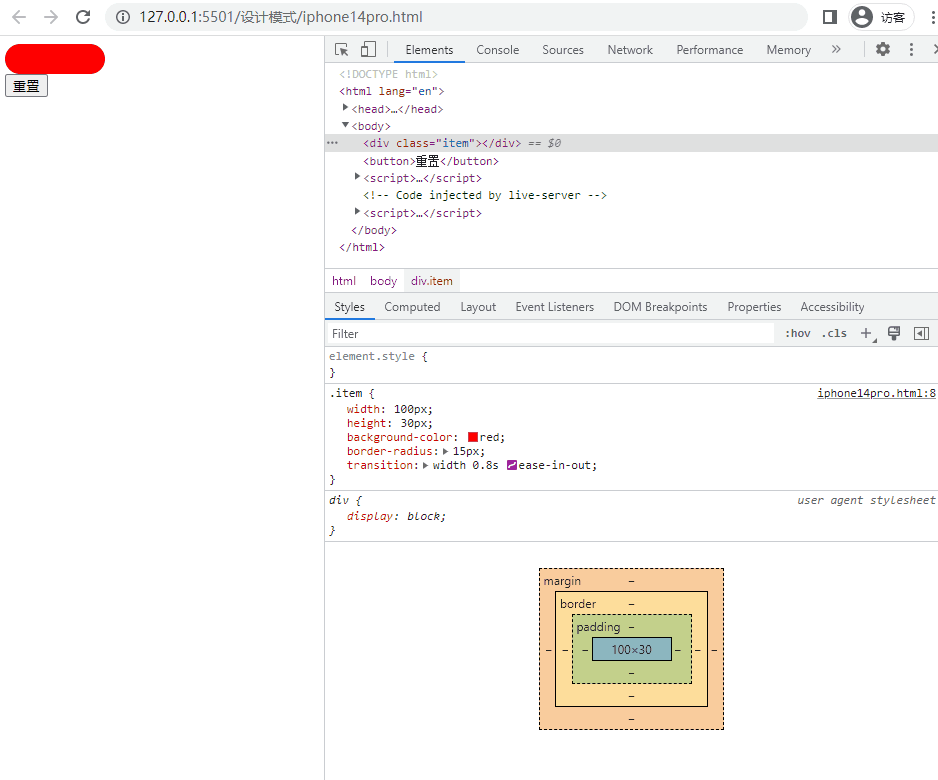
Task: Expand the transition shorthand triangle
Action: (425, 465)
